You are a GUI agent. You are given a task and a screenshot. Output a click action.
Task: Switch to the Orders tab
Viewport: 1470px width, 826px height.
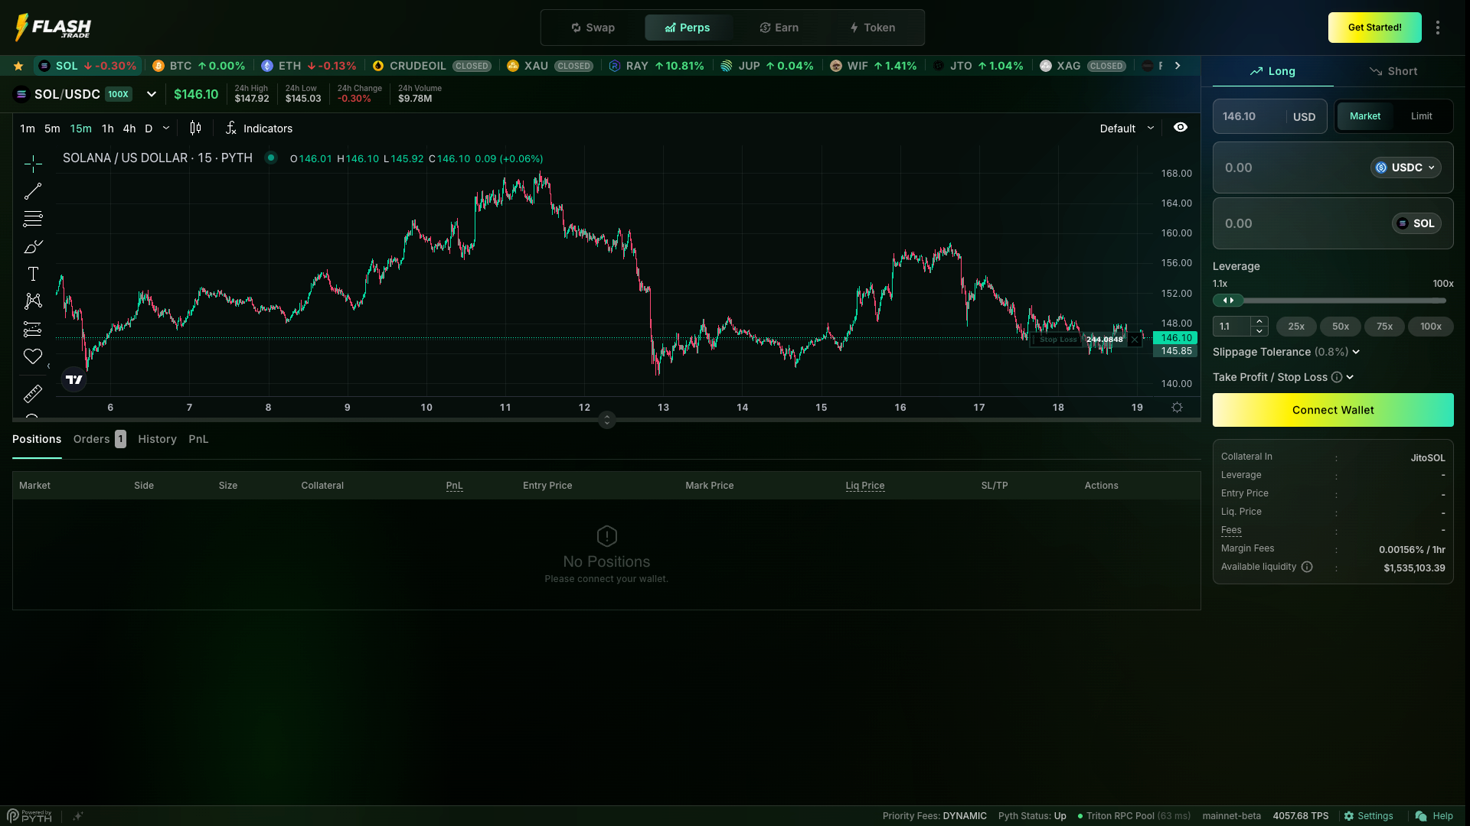tap(92, 439)
